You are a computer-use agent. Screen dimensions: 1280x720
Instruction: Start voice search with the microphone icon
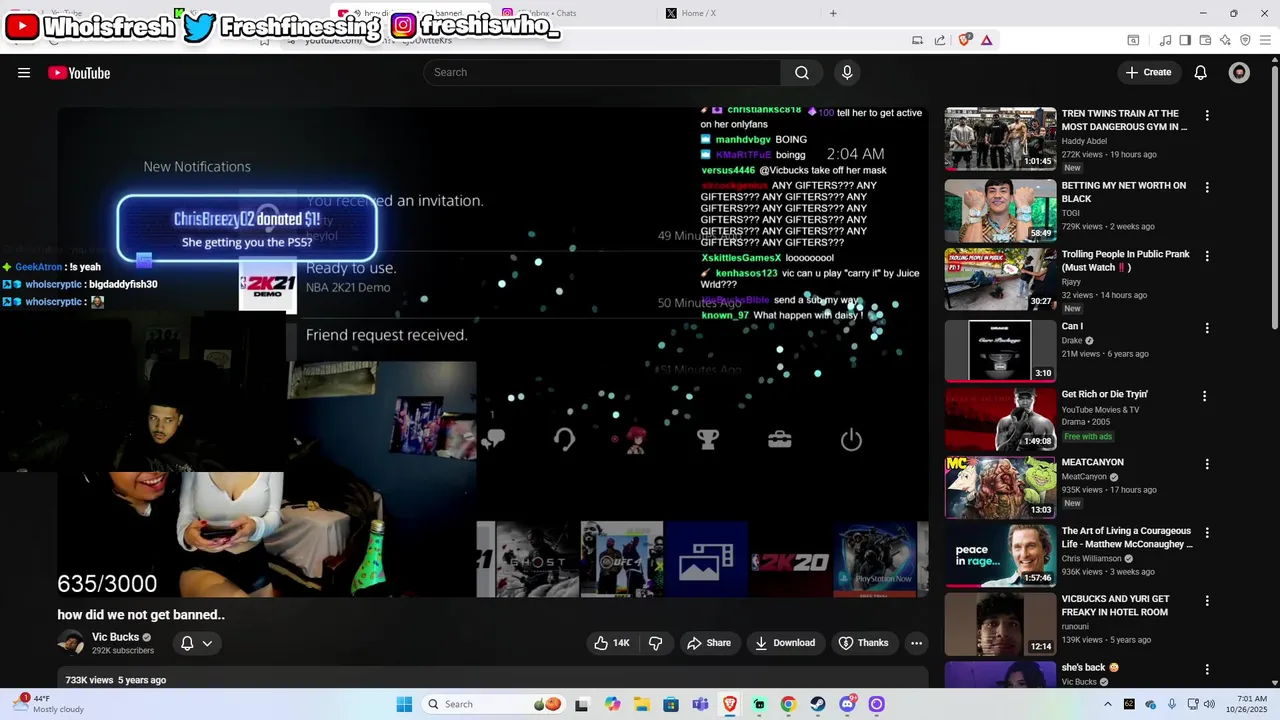(847, 72)
